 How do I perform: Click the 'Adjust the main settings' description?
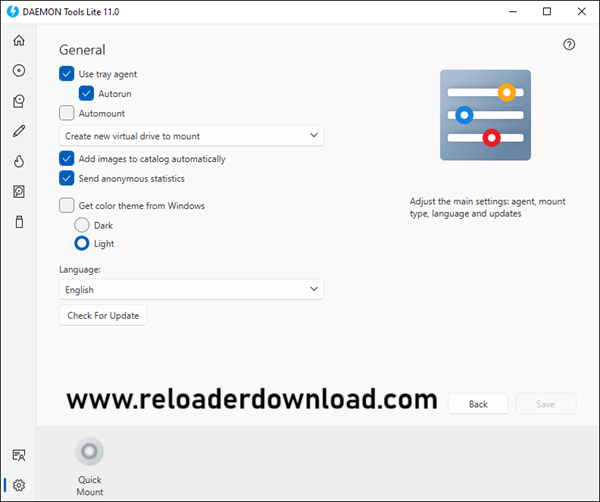click(487, 207)
